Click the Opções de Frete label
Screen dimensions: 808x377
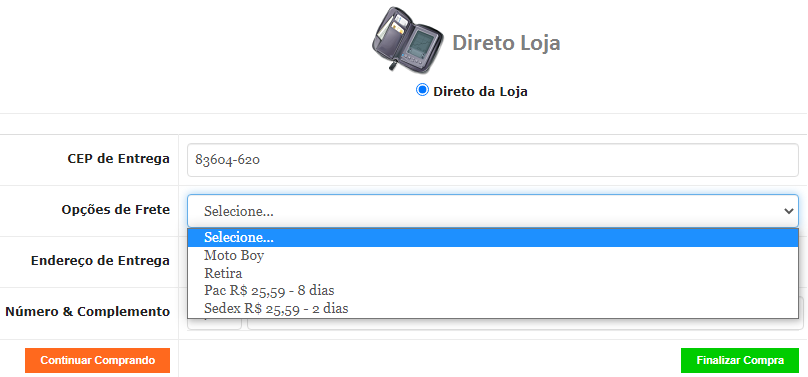[116, 210]
